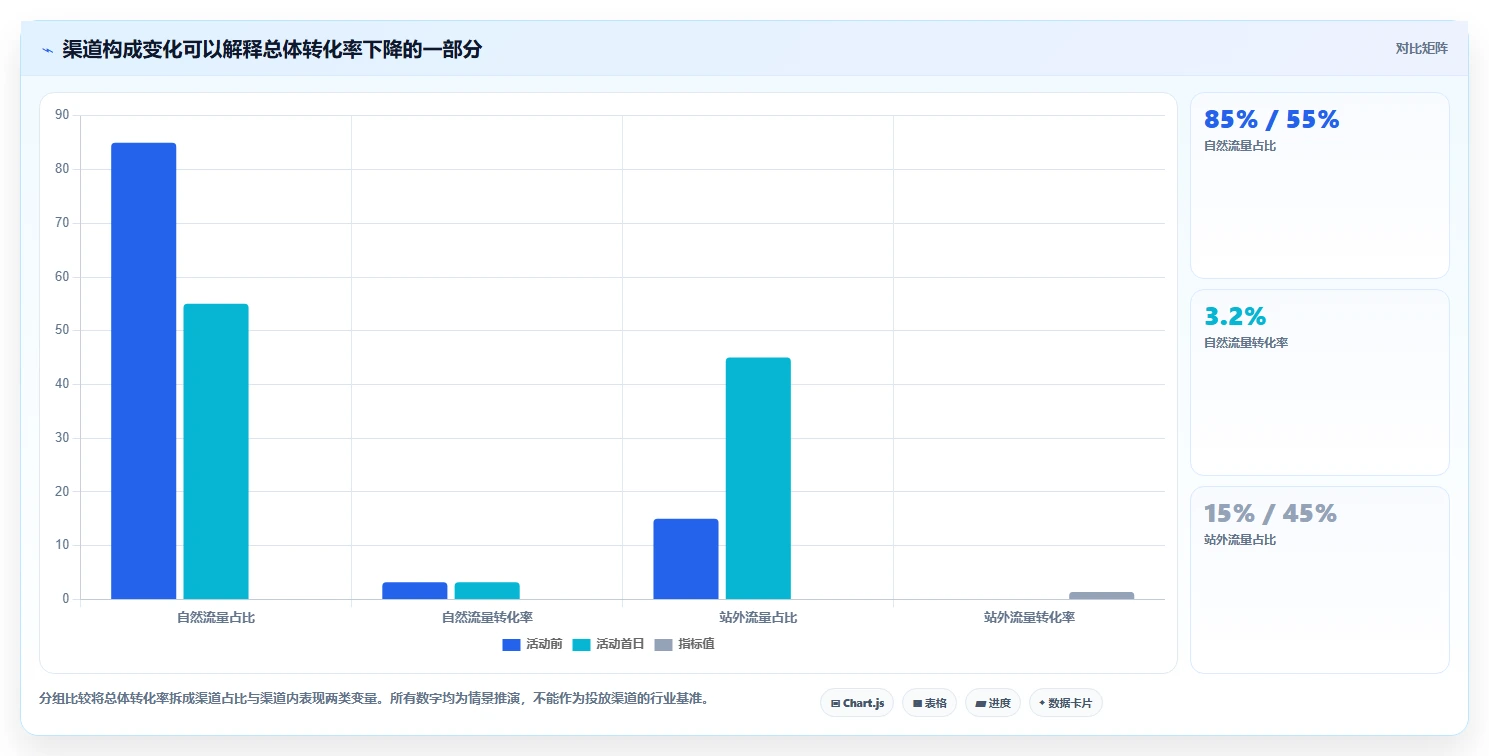This screenshot has width=1489, height=756.
Task: Click the 自然流量转化率 caption in the second card
Action: click(x=1246, y=343)
